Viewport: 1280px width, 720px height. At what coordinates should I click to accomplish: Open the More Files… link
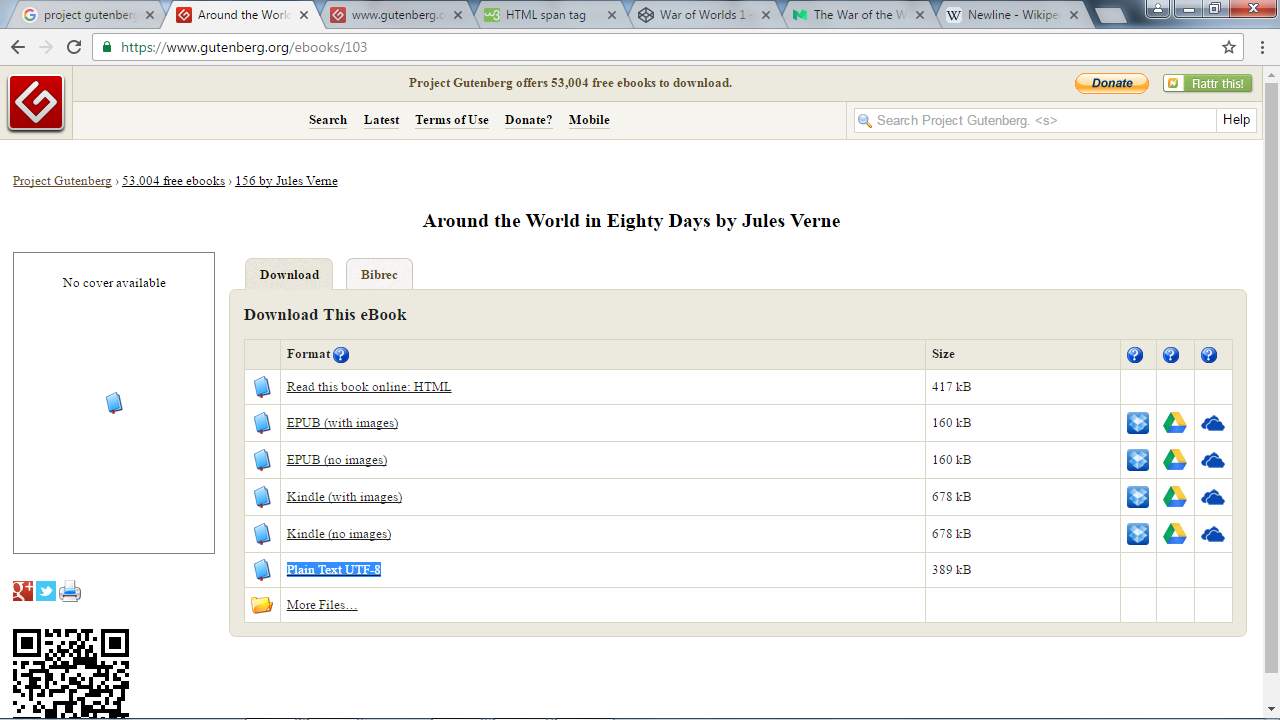pos(322,605)
